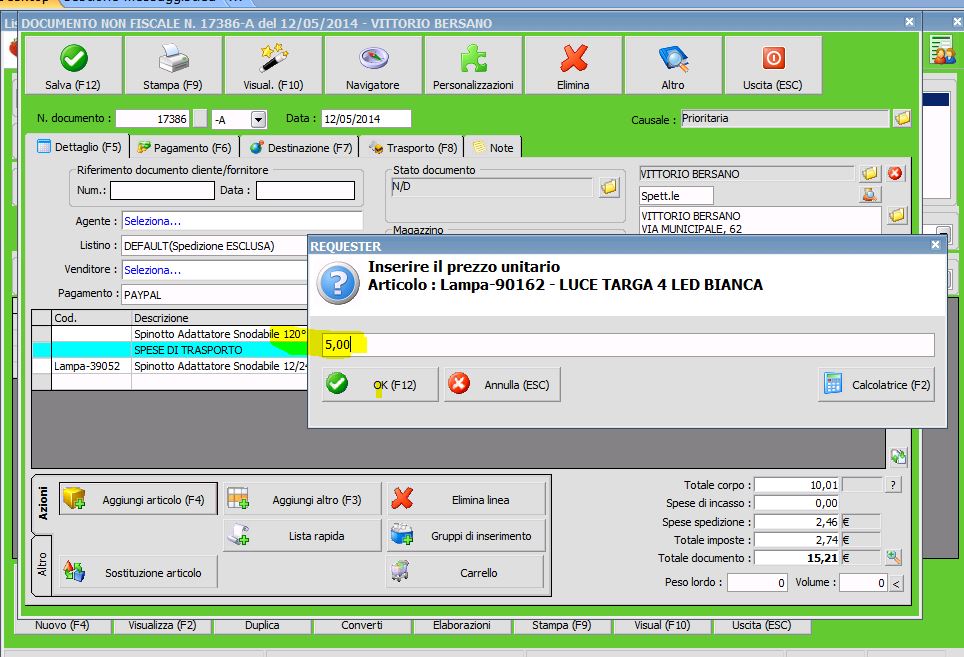The width and height of the screenshot is (964, 657).
Task: Click the Uscita (ESC) toolbar button
Action: [x=773, y=65]
